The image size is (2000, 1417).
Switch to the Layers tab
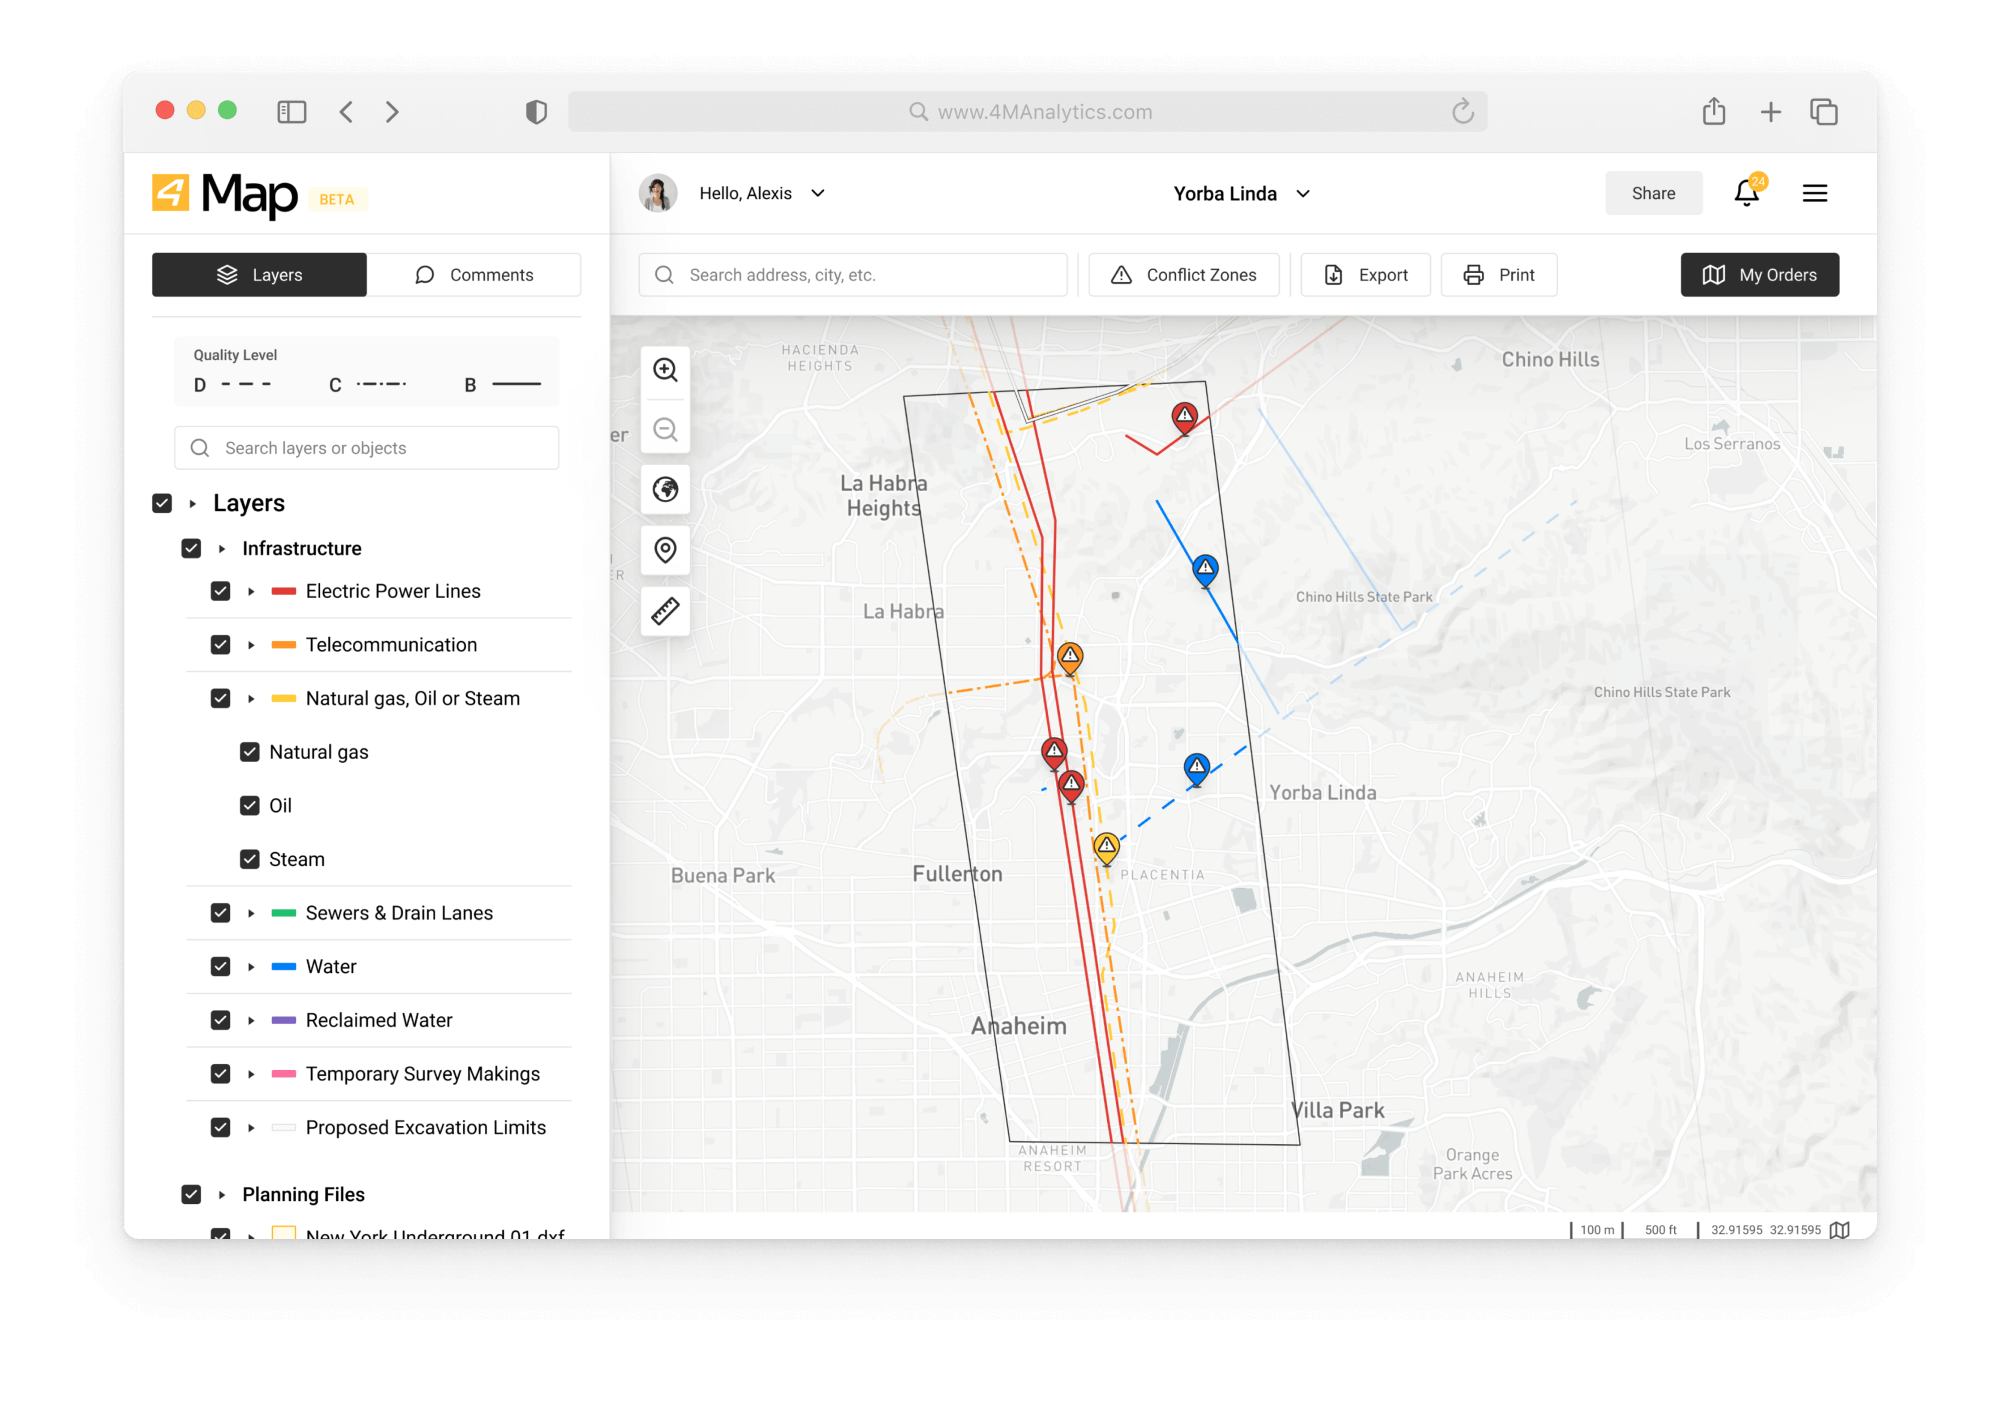tap(259, 274)
